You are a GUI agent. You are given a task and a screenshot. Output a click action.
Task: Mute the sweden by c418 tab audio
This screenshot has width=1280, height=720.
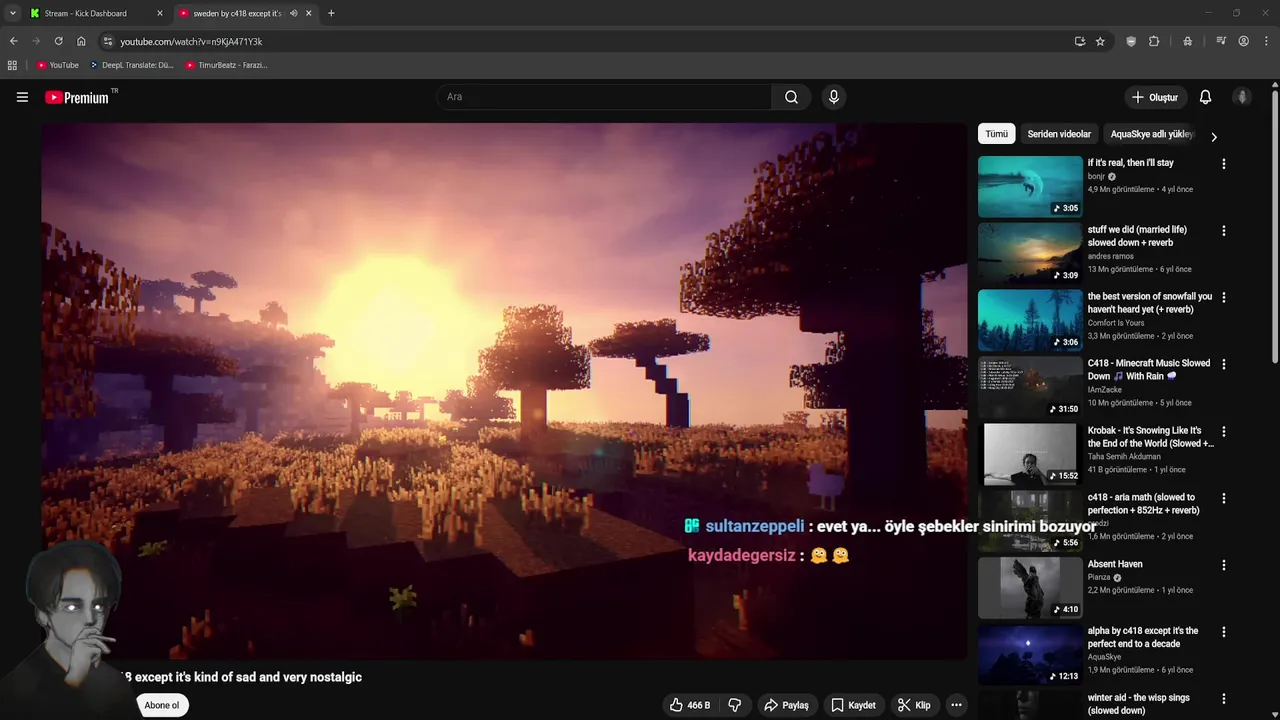[293, 13]
